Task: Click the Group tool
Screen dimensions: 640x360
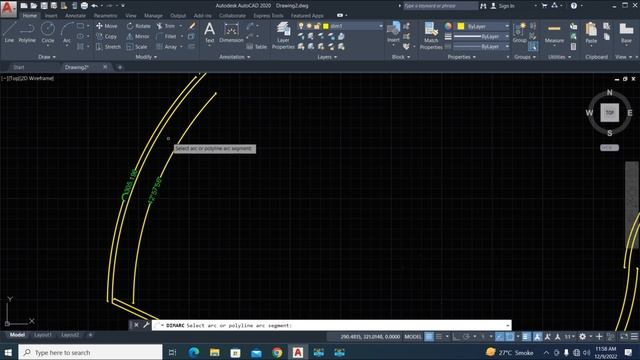Action: point(519,33)
